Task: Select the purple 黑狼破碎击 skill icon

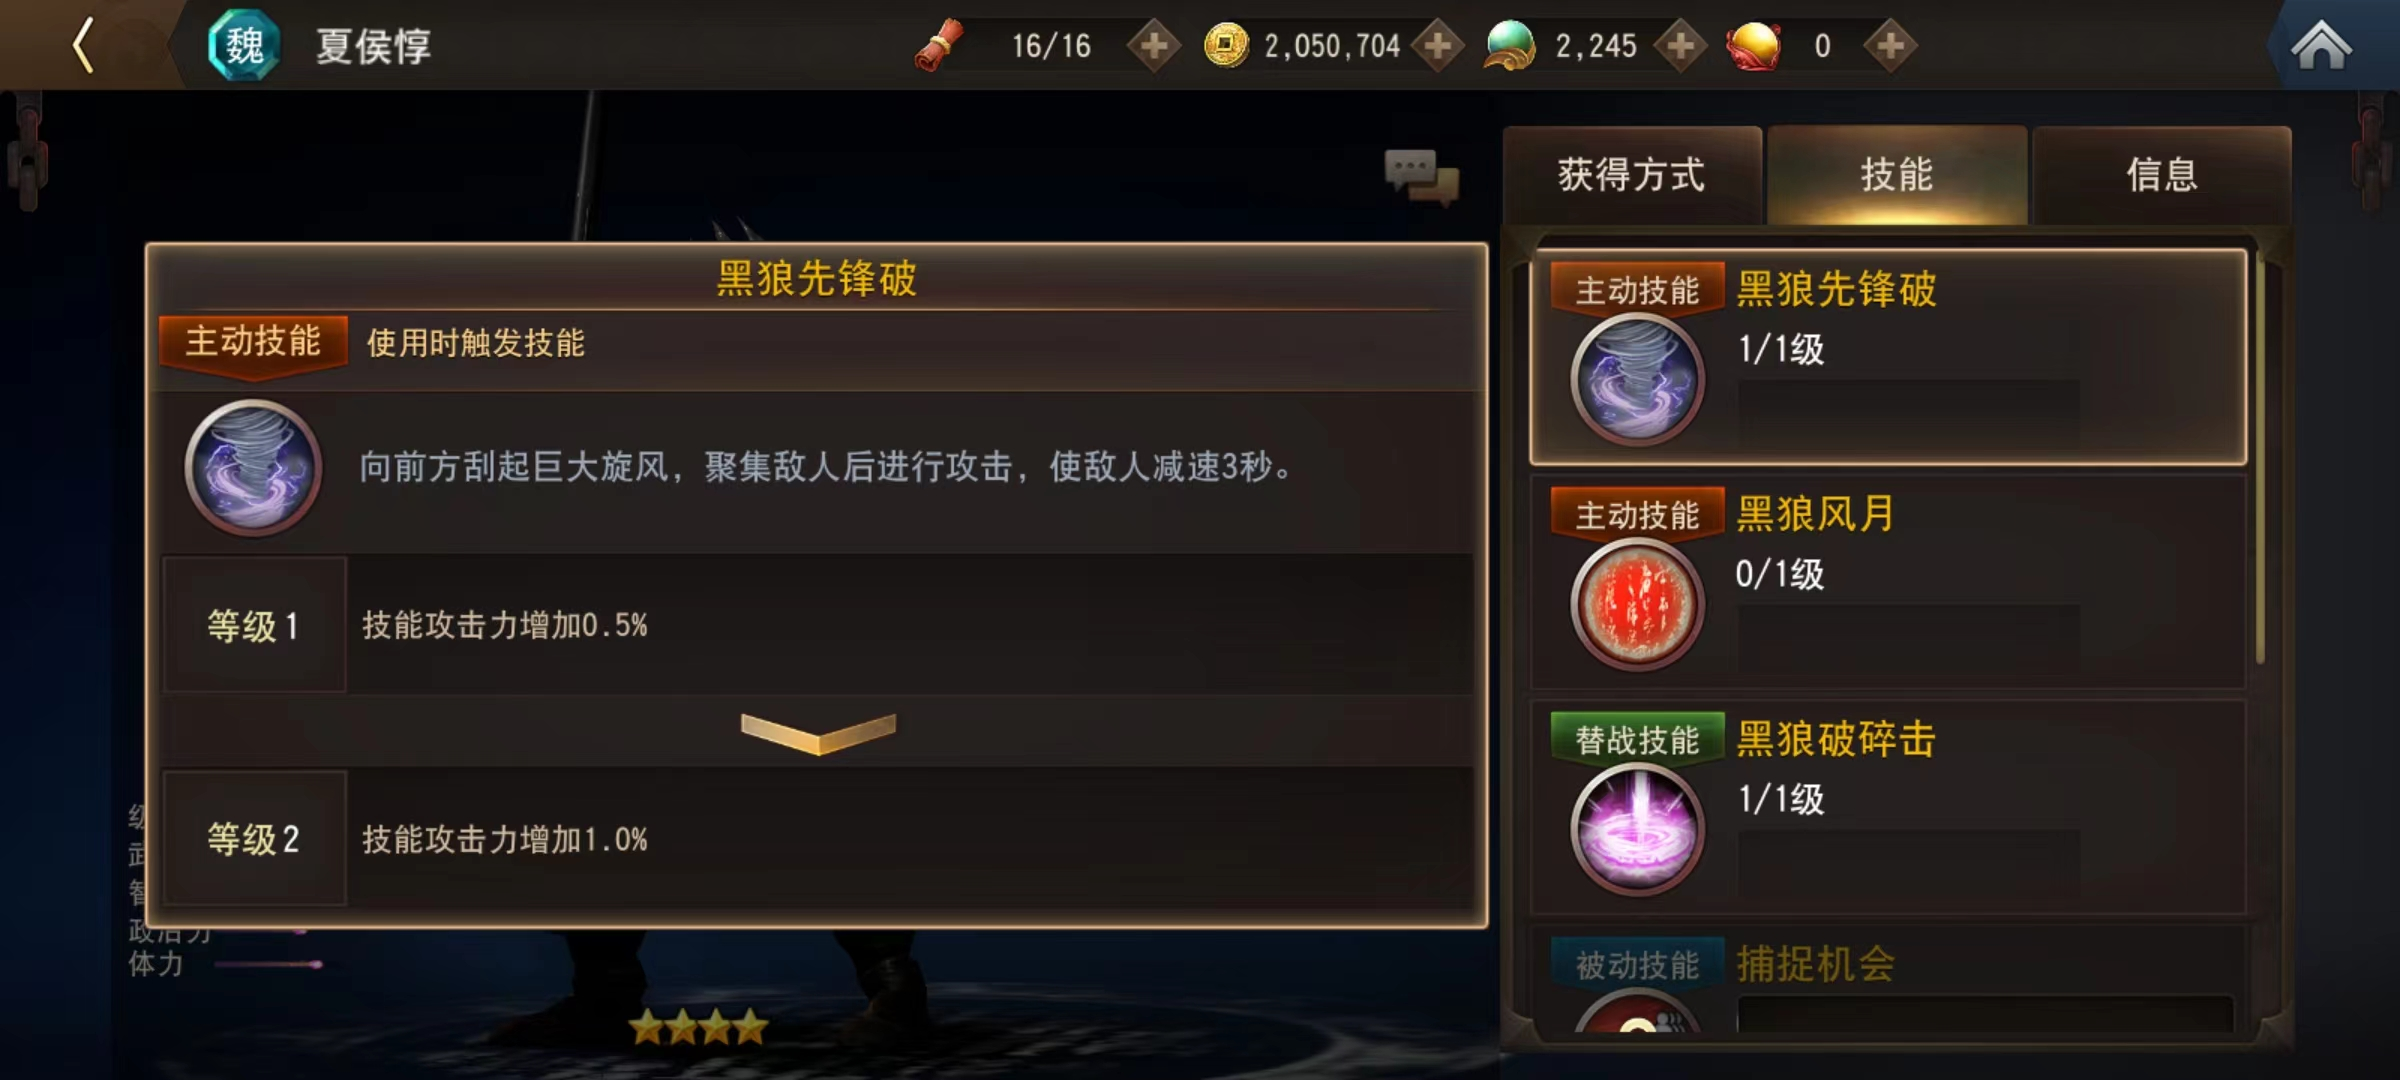Action: click(x=1637, y=829)
